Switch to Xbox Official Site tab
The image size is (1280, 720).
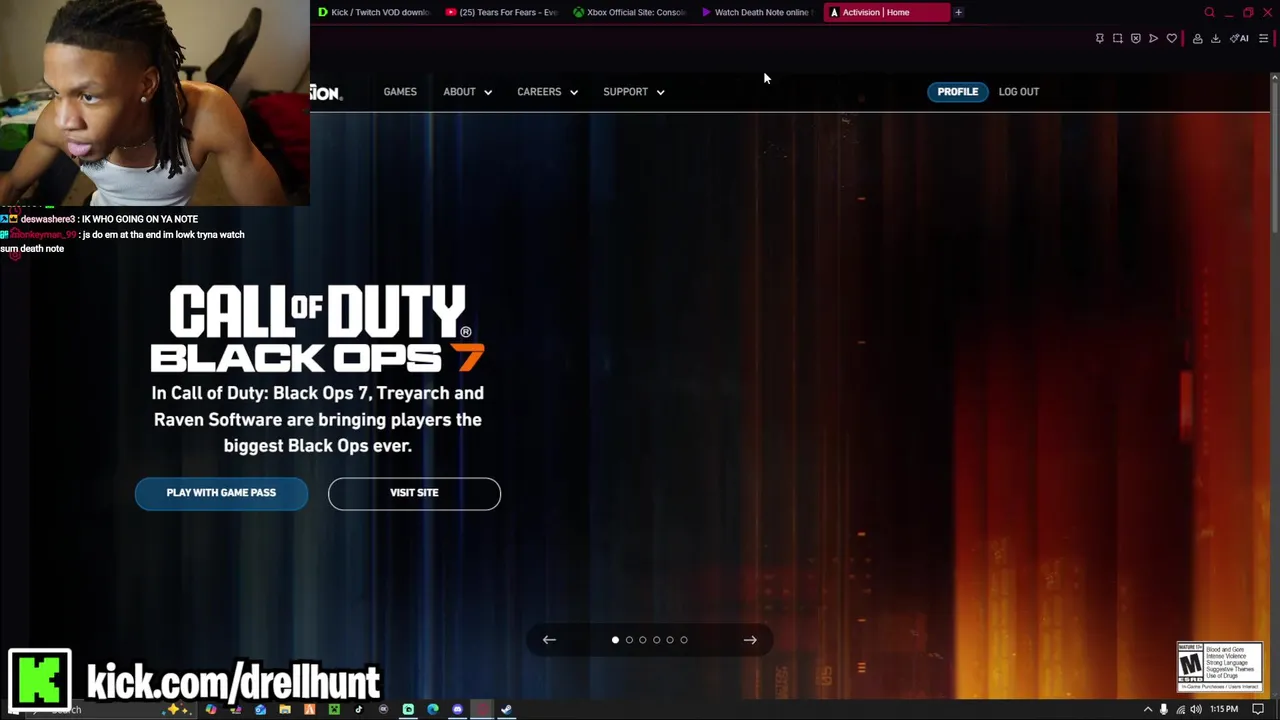pyautogui.click(x=629, y=12)
